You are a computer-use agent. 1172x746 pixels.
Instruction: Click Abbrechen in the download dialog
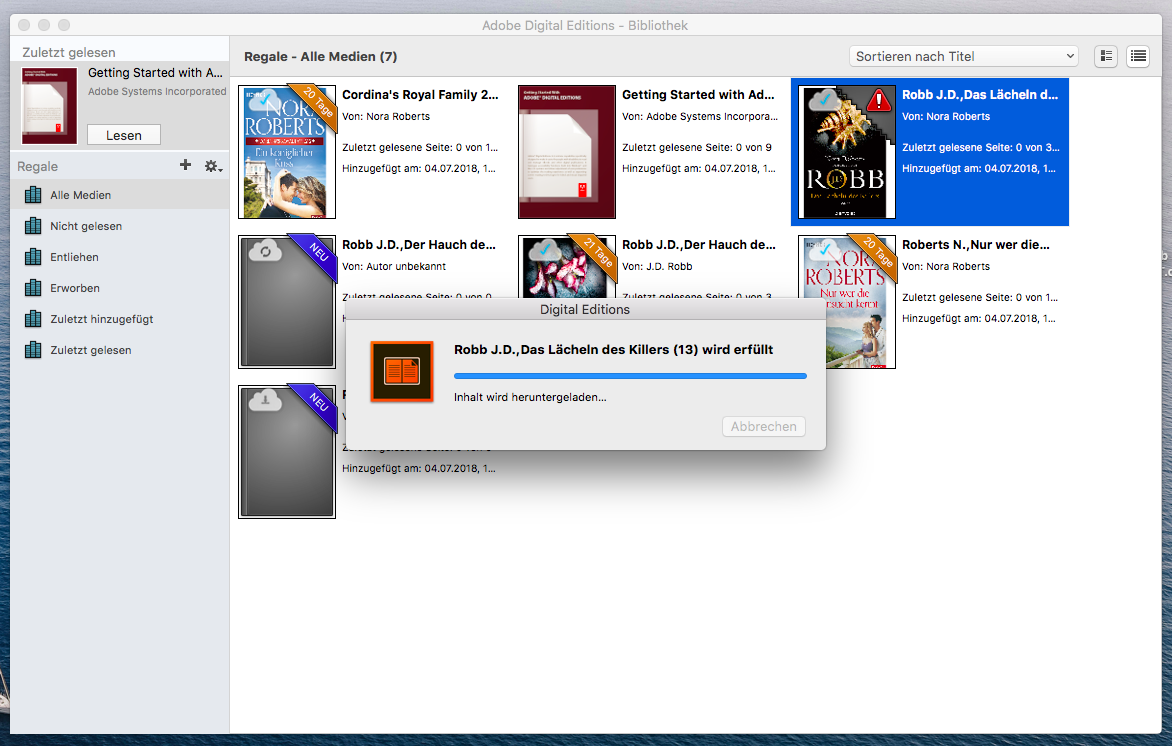pos(764,427)
